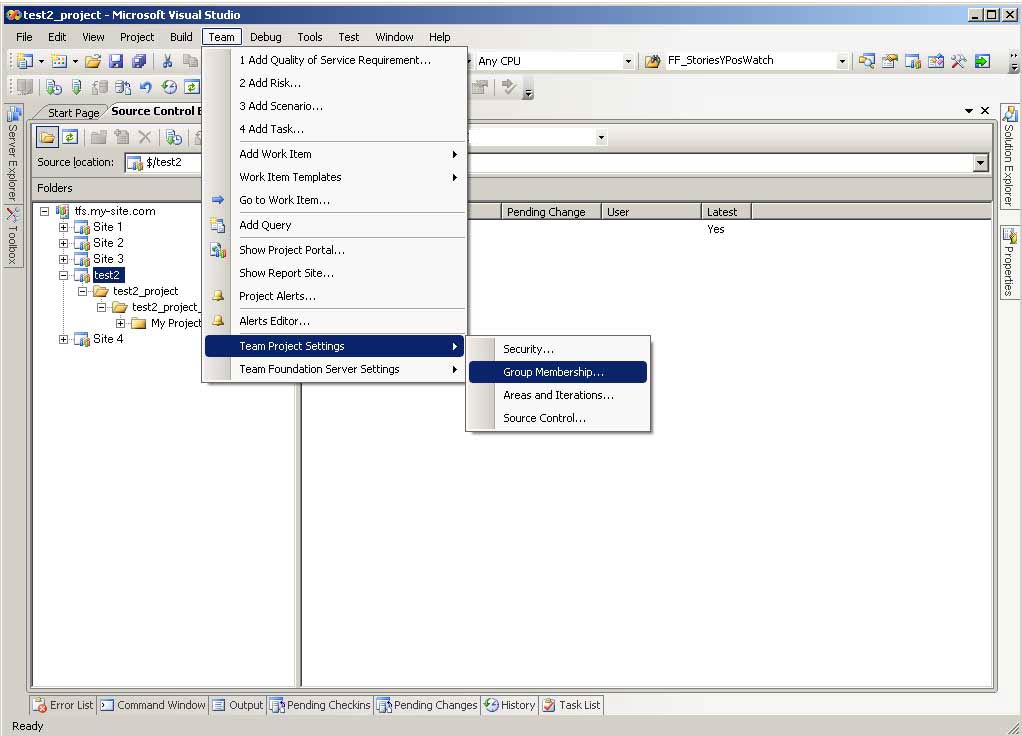The width and height of the screenshot is (1022, 736).
Task: Click Refresh icon in second toolbar row
Action: point(192,87)
